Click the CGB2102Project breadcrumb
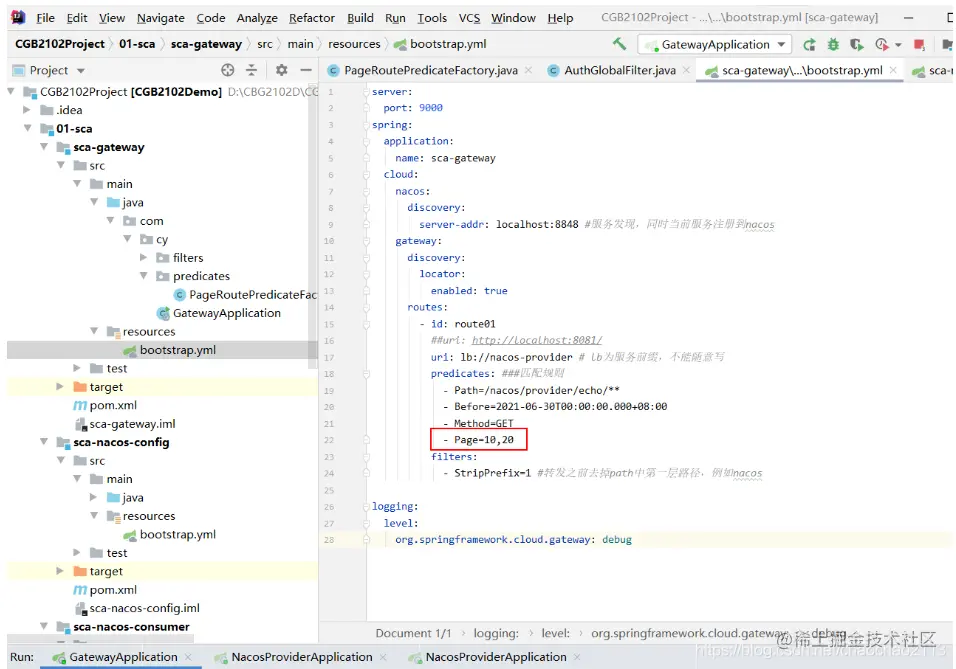 (x=60, y=44)
